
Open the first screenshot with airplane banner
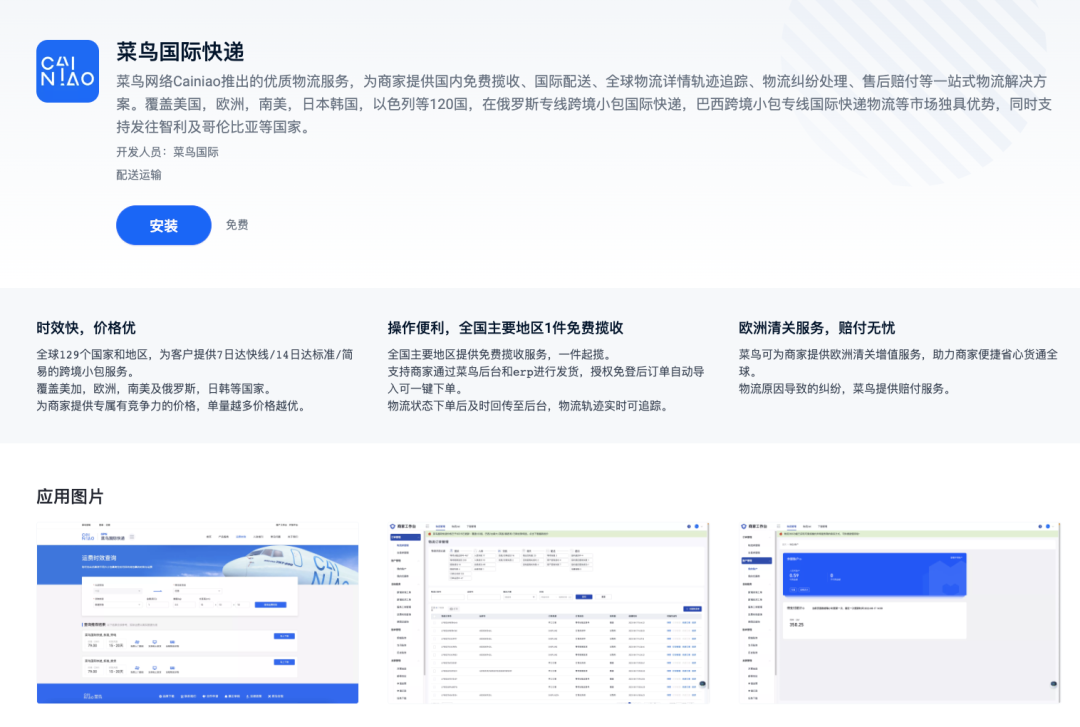pos(198,613)
